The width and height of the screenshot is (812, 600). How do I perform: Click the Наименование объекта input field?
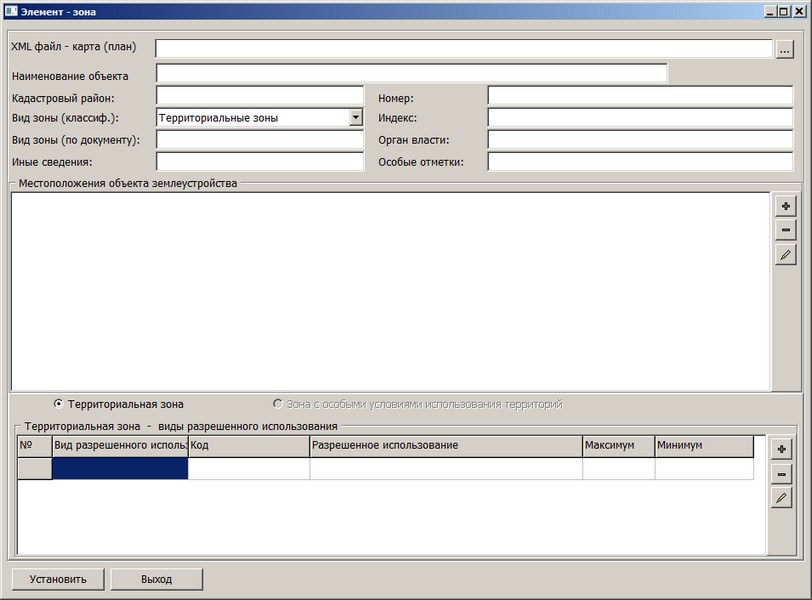point(411,73)
